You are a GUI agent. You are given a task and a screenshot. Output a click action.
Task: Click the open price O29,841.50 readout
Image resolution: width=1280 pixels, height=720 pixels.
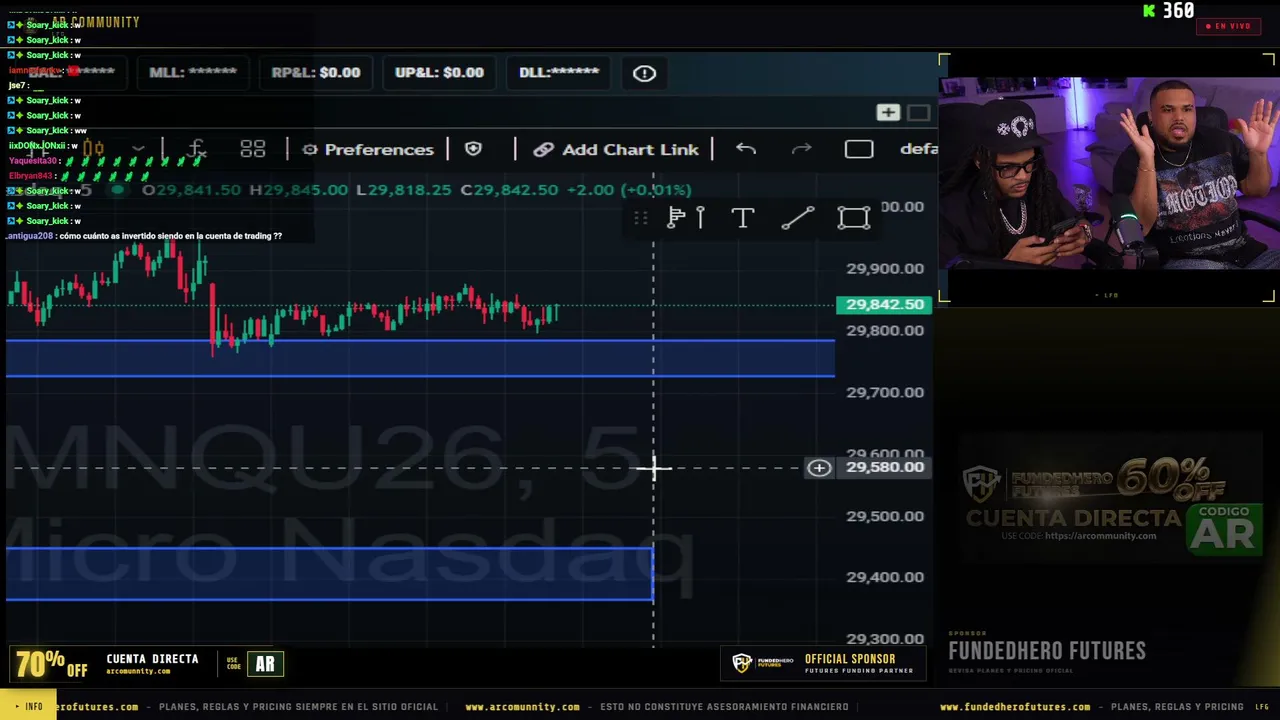pos(191,190)
